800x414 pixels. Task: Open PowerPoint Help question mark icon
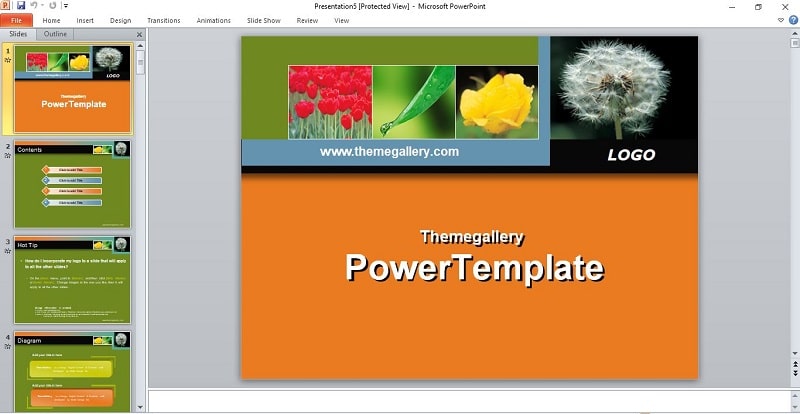tap(793, 20)
